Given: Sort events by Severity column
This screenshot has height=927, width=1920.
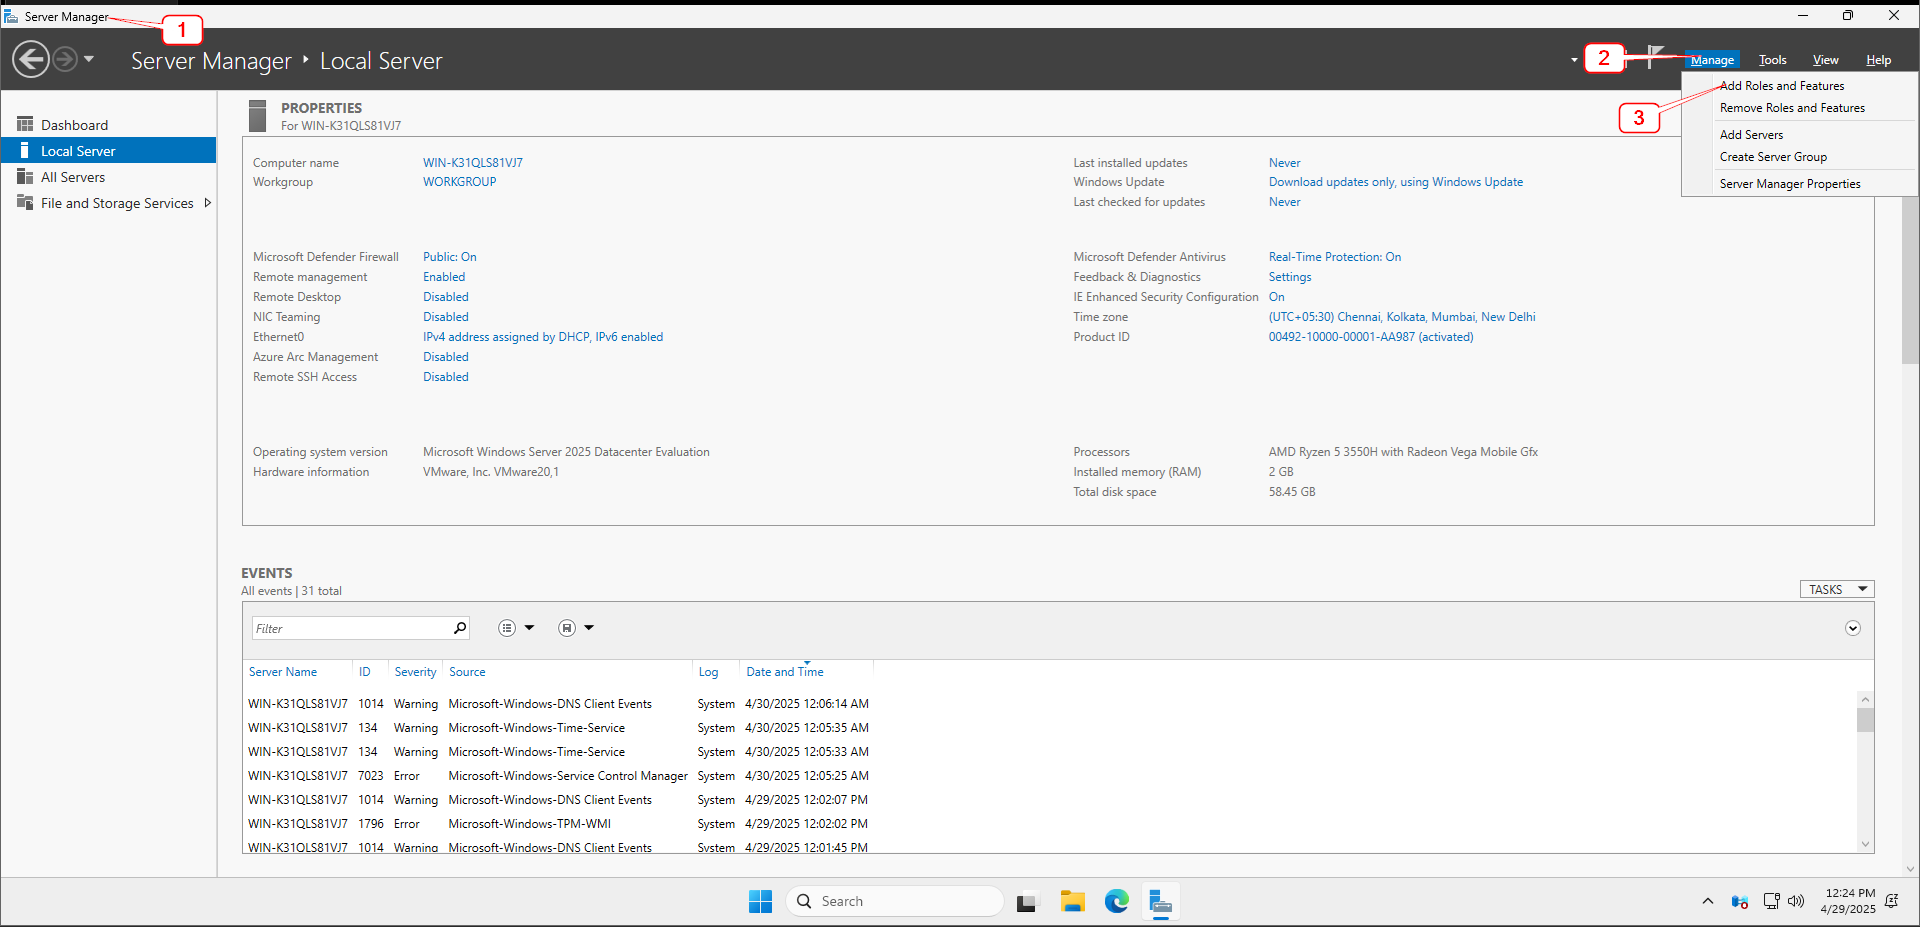Looking at the screenshot, I should pos(415,672).
